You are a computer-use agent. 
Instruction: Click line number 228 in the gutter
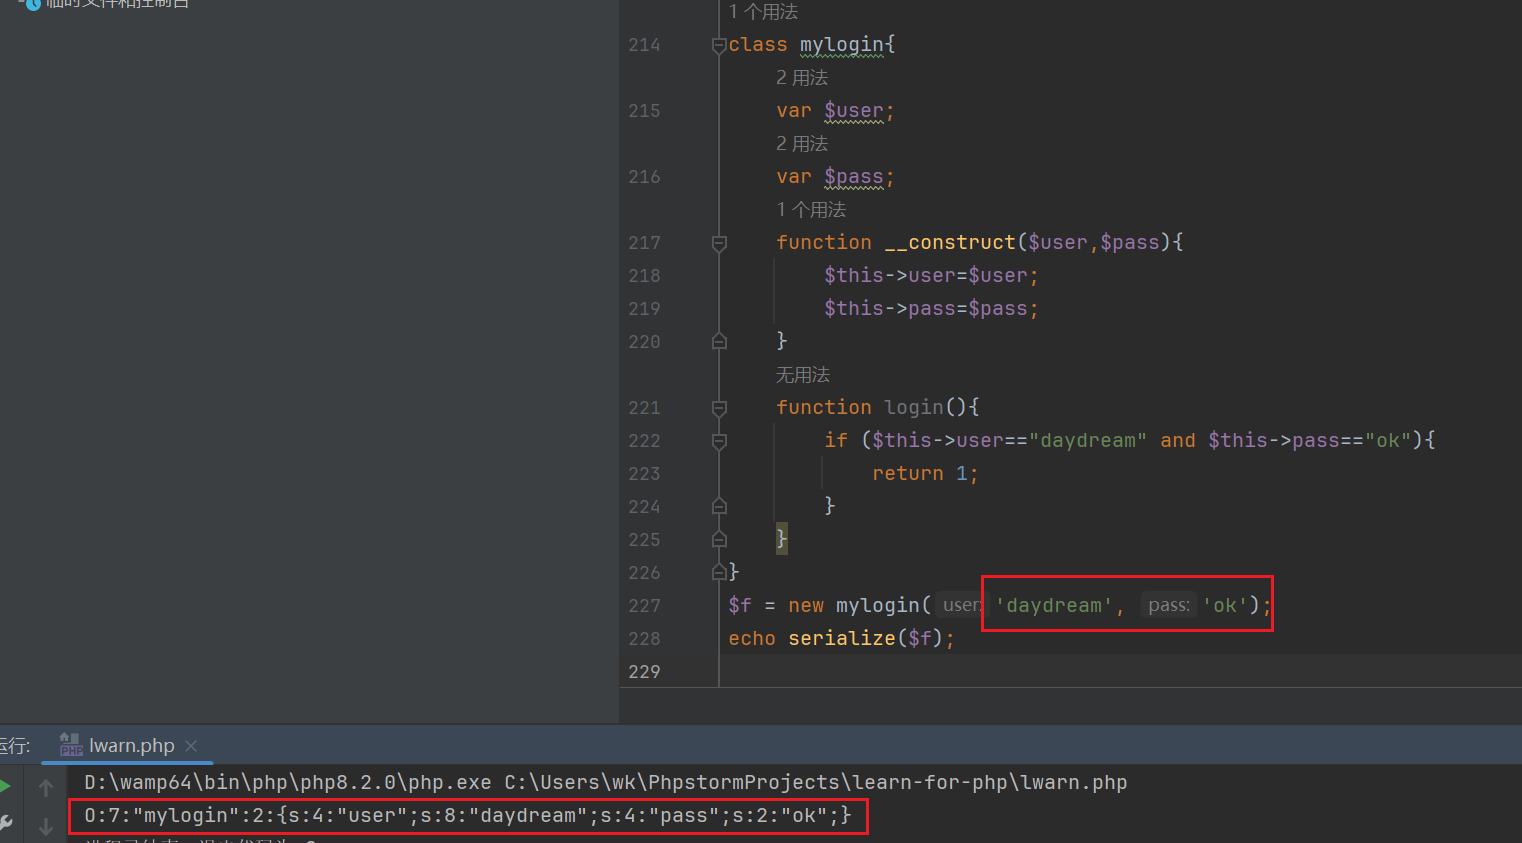tap(645, 639)
